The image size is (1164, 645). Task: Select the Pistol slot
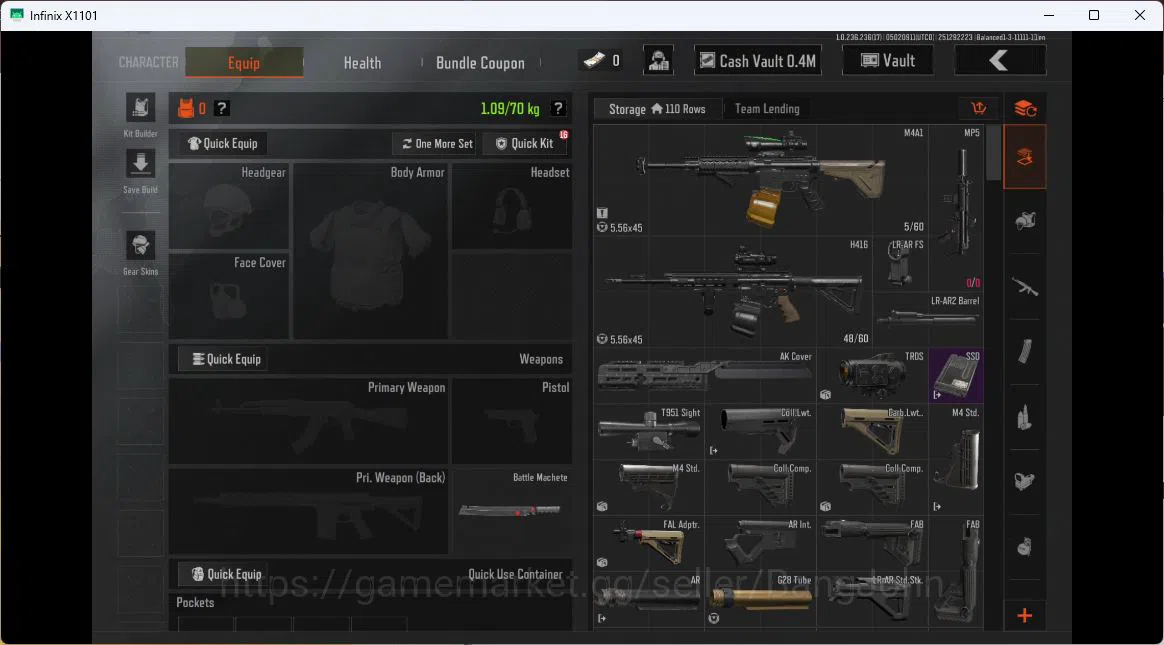511,421
